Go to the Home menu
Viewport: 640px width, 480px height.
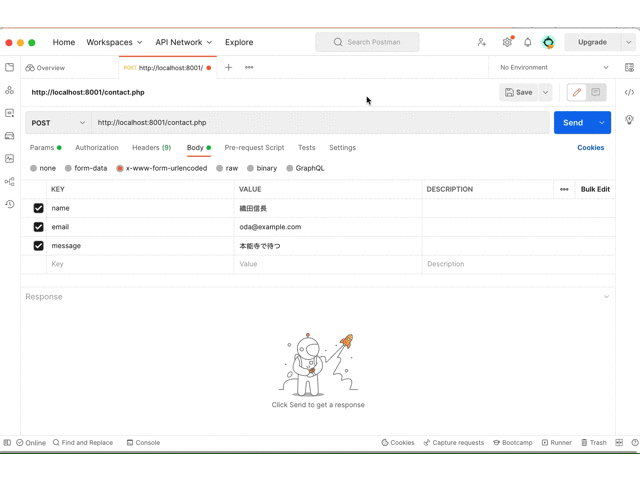(x=64, y=42)
